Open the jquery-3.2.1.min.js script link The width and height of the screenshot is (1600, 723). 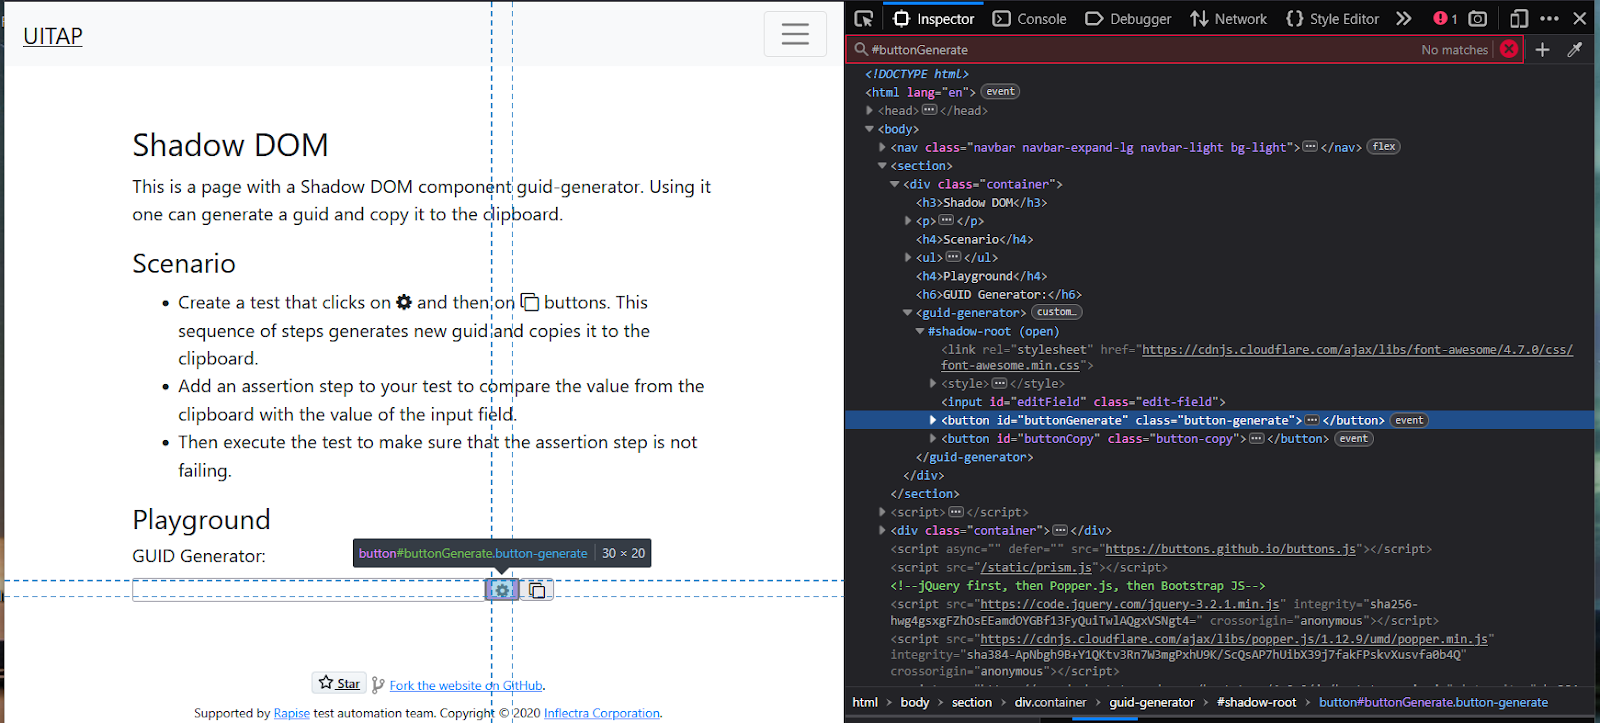pyautogui.click(x=1130, y=604)
